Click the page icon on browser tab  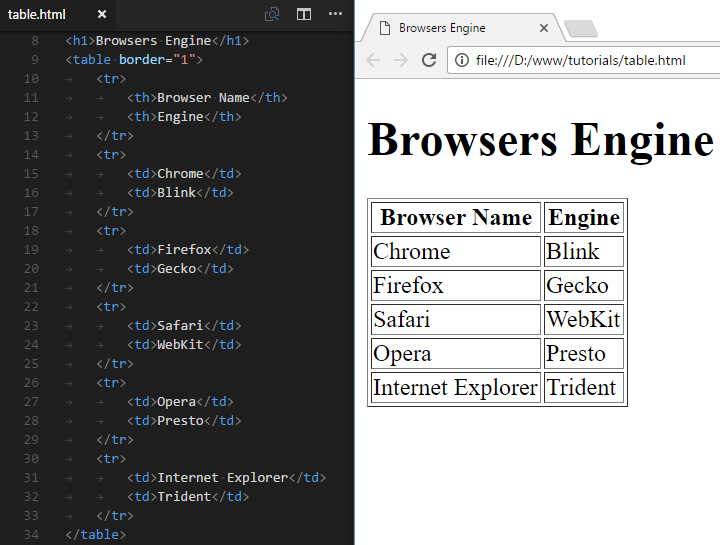click(x=385, y=28)
